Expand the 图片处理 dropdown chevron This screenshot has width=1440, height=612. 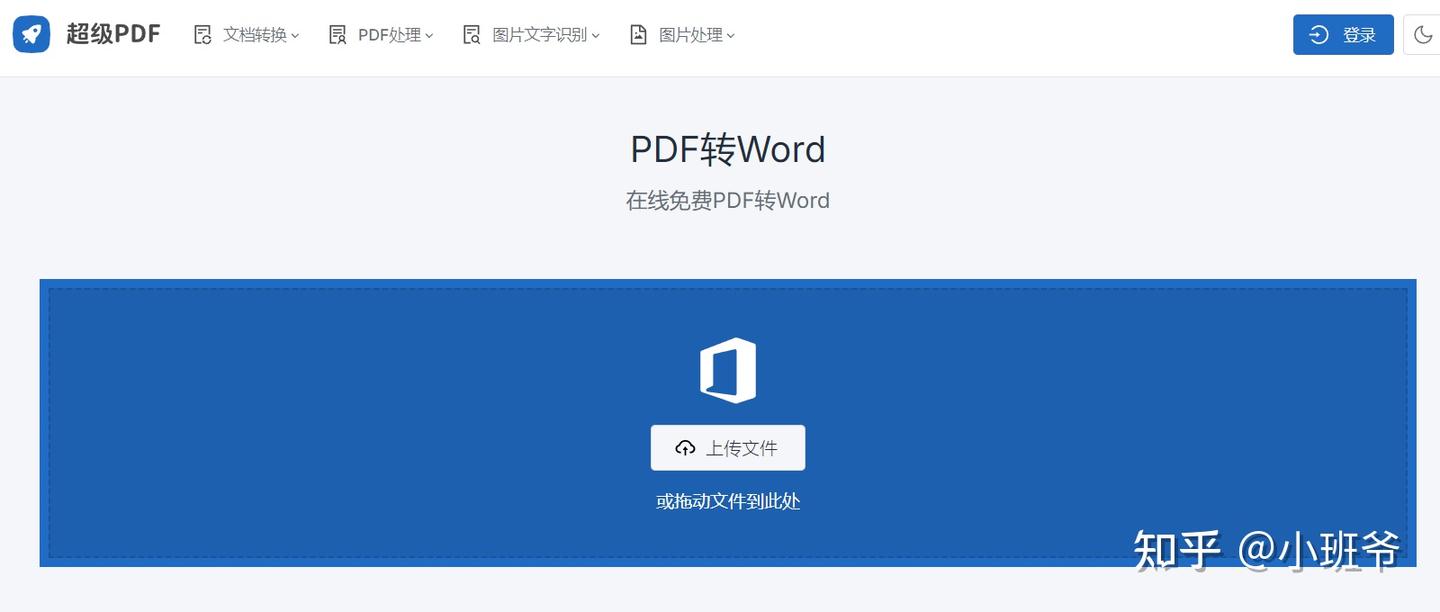731,36
